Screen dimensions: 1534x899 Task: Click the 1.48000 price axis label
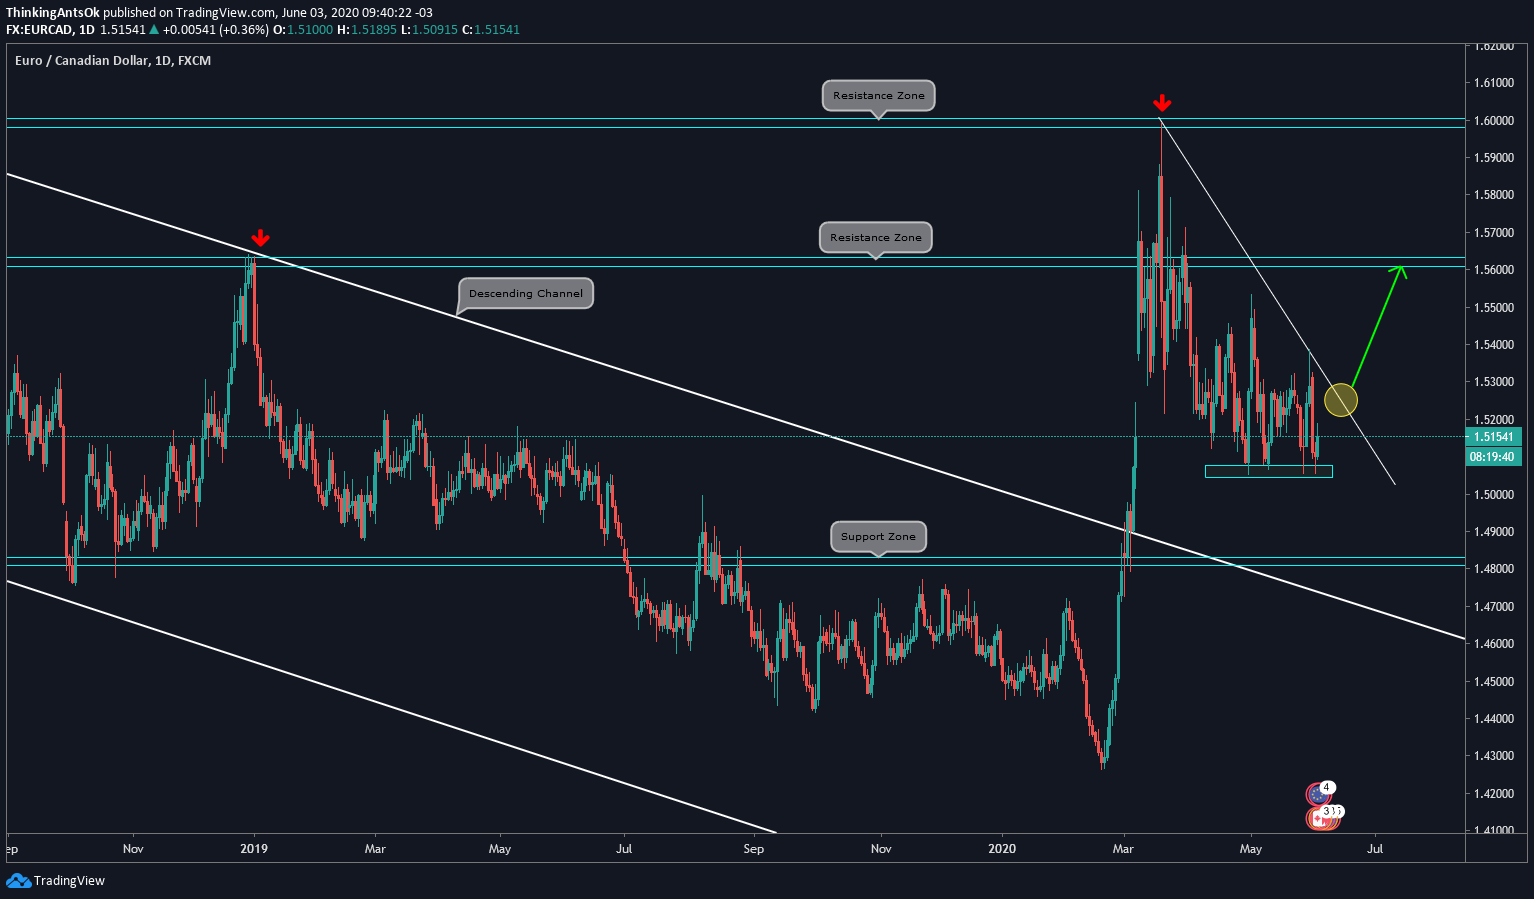(x=1493, y=569)
